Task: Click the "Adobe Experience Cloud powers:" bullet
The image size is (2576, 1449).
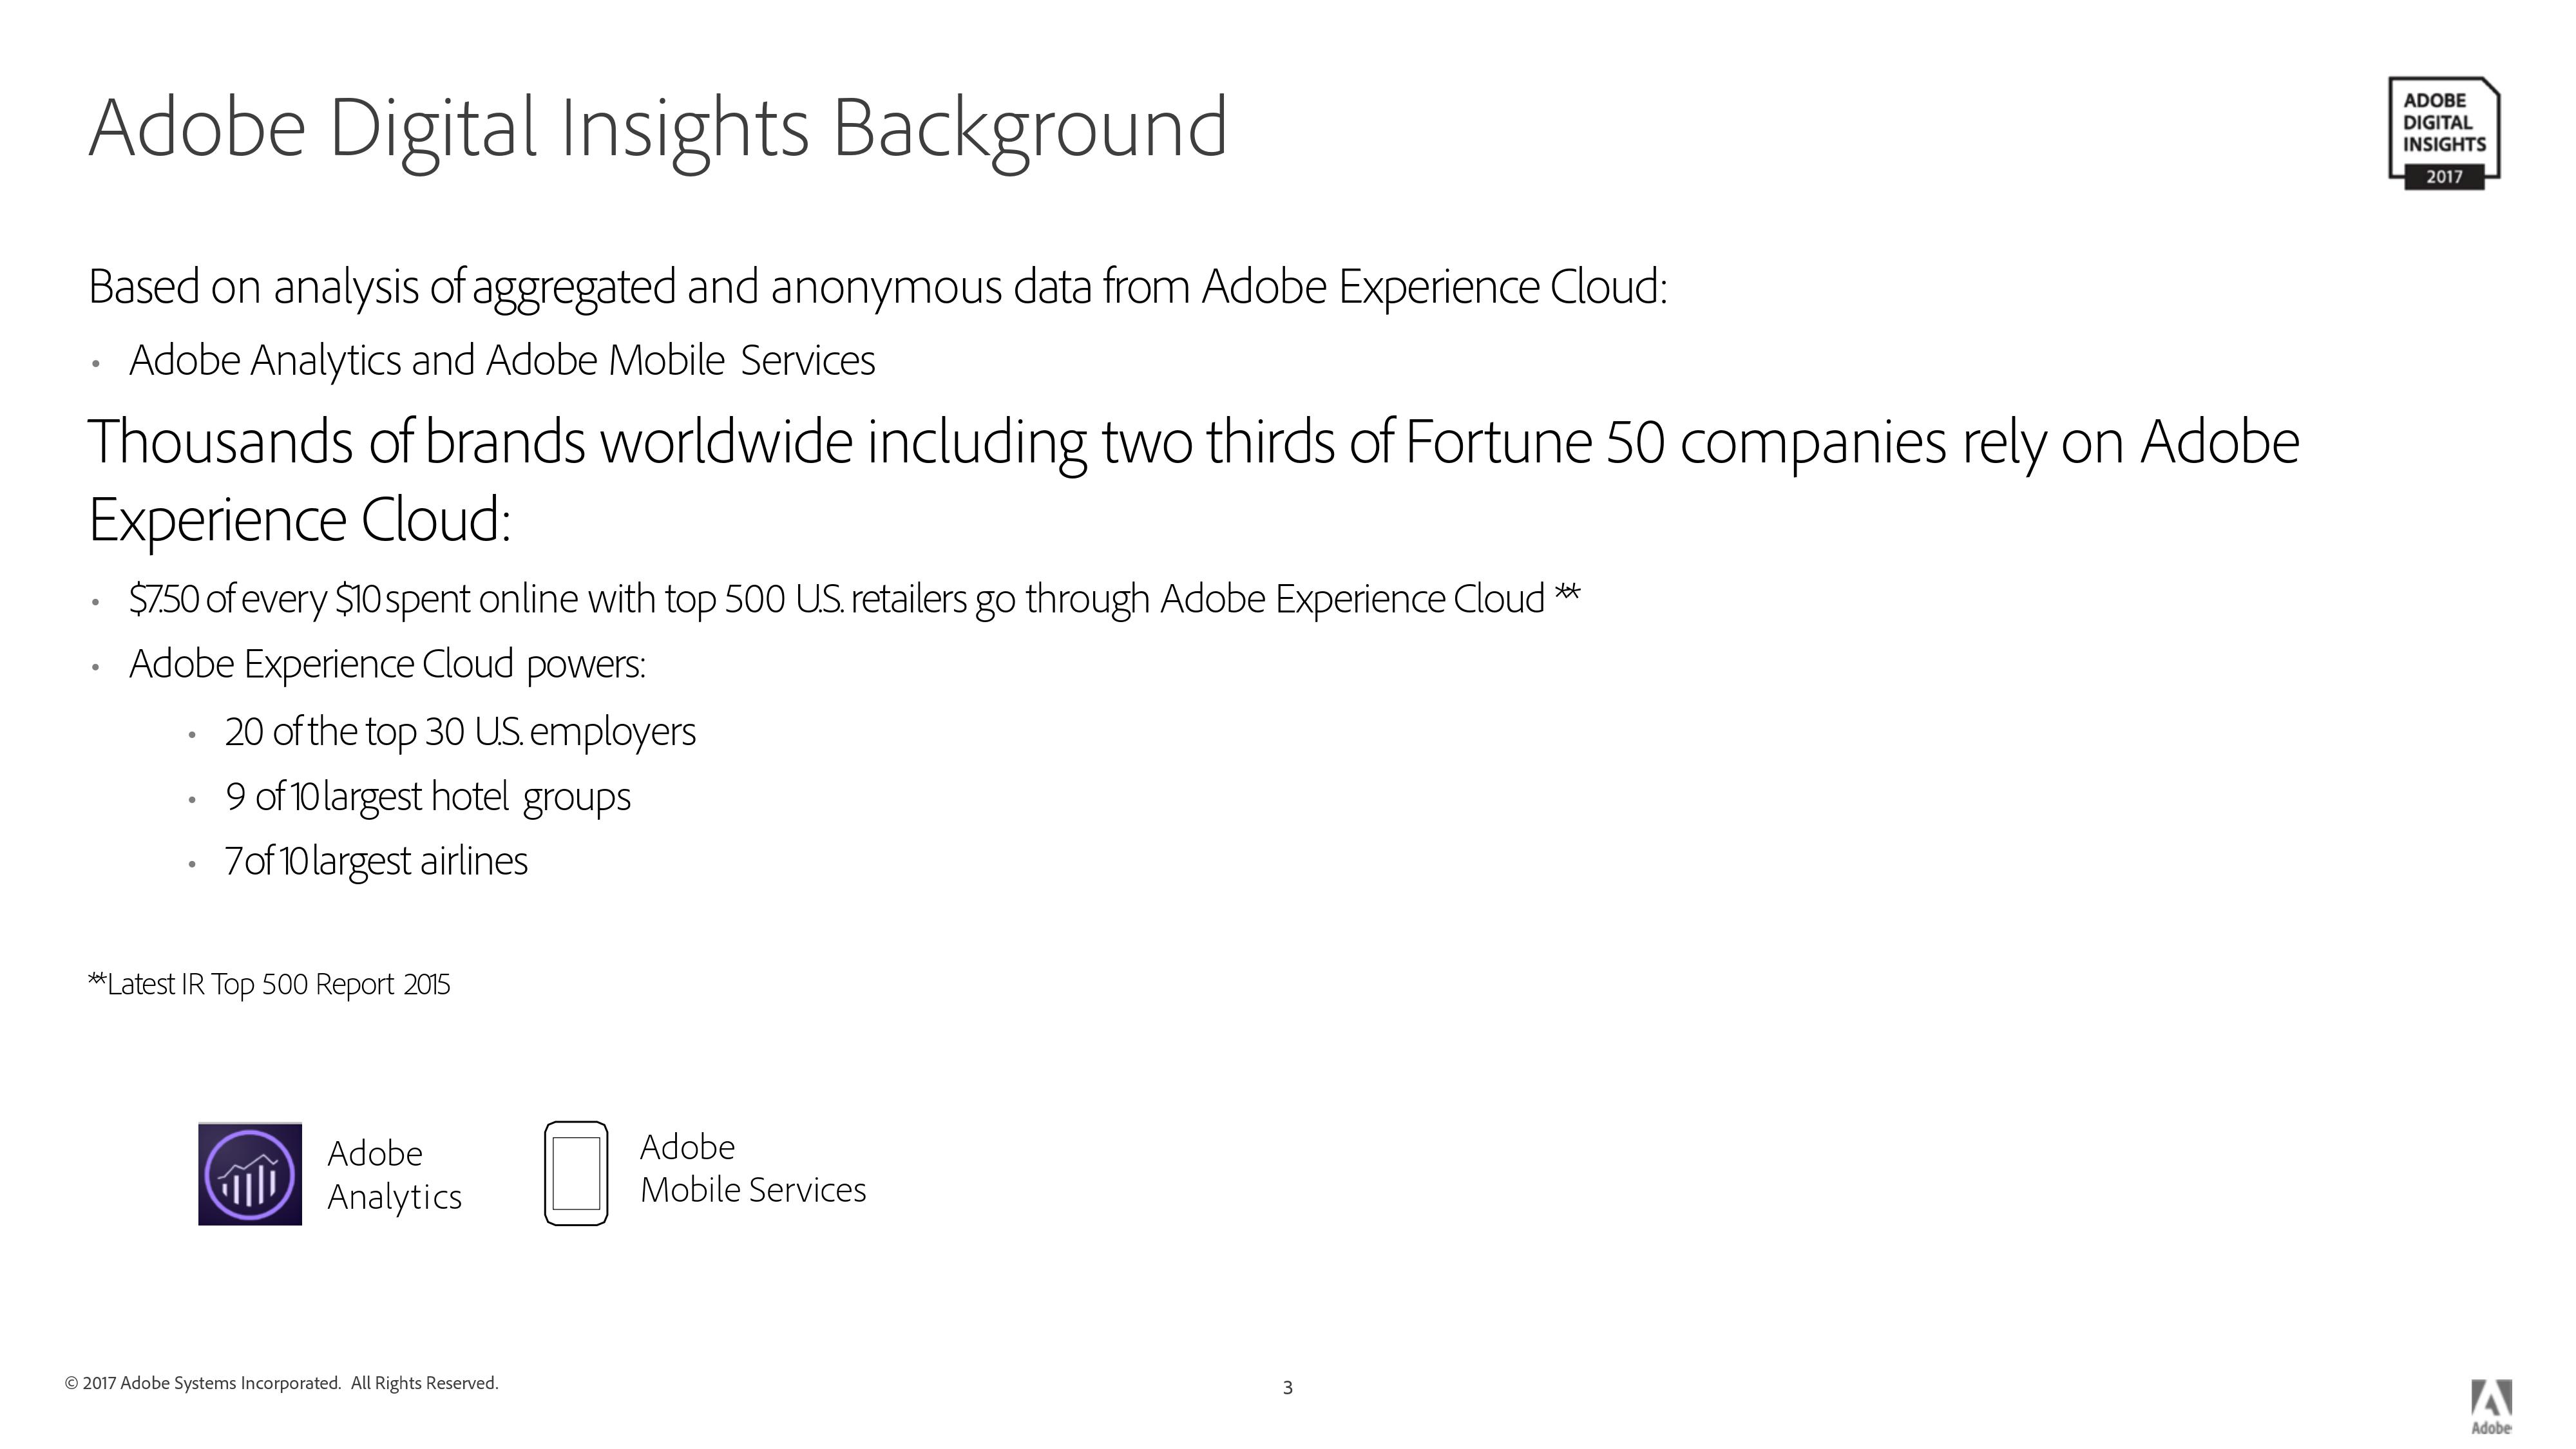Action: tap(387, 664)
